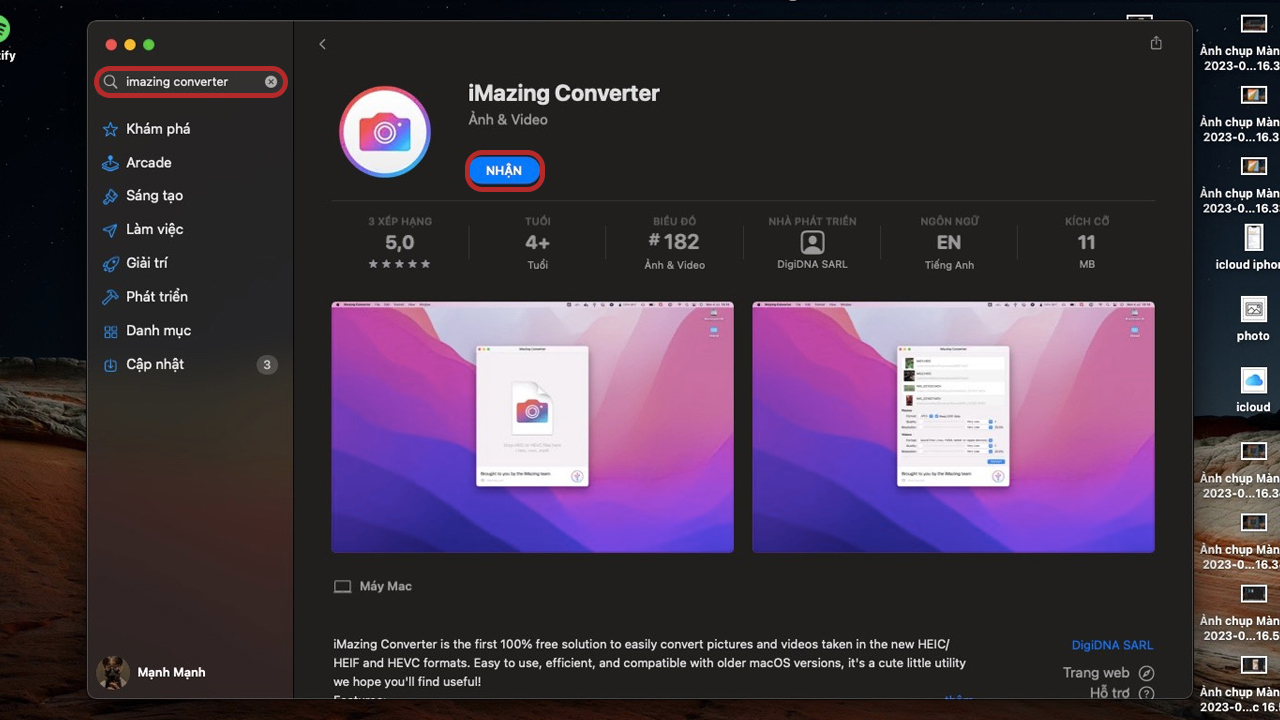Open the Trang web website link
This screenshot has width=1280, height=720.
point(1096,673)
